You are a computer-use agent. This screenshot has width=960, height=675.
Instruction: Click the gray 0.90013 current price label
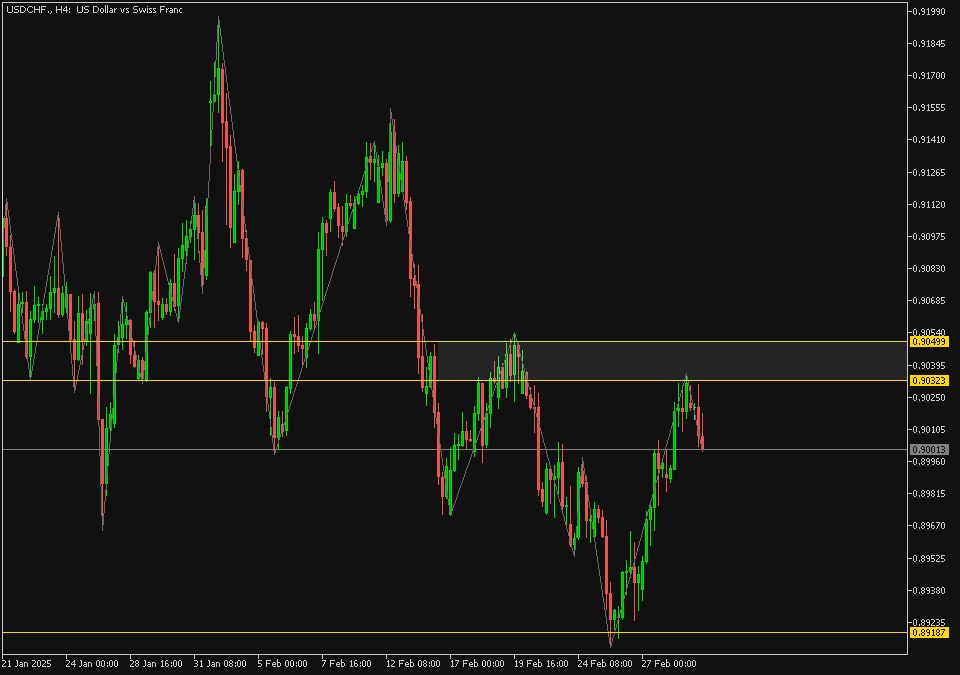[x=929, y=450]
